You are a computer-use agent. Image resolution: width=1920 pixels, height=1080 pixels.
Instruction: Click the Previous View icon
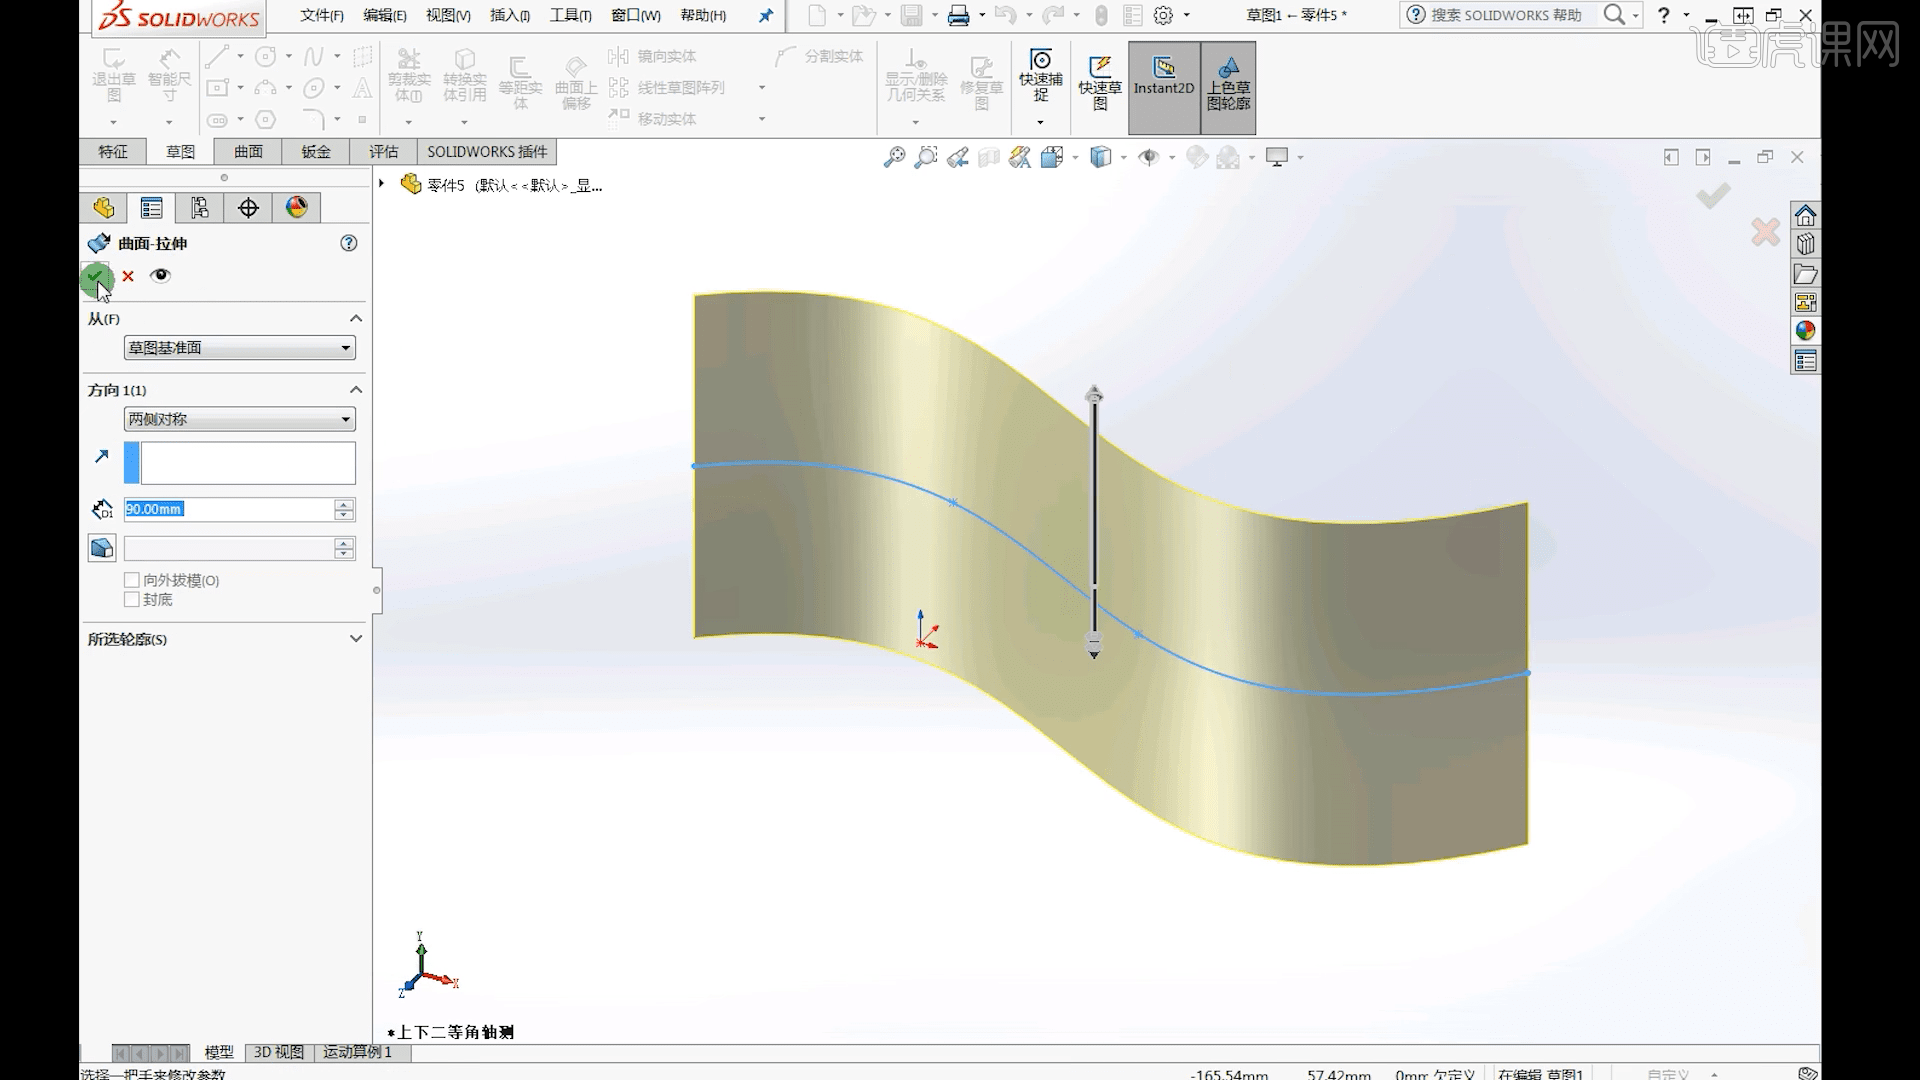pos(958,157)
